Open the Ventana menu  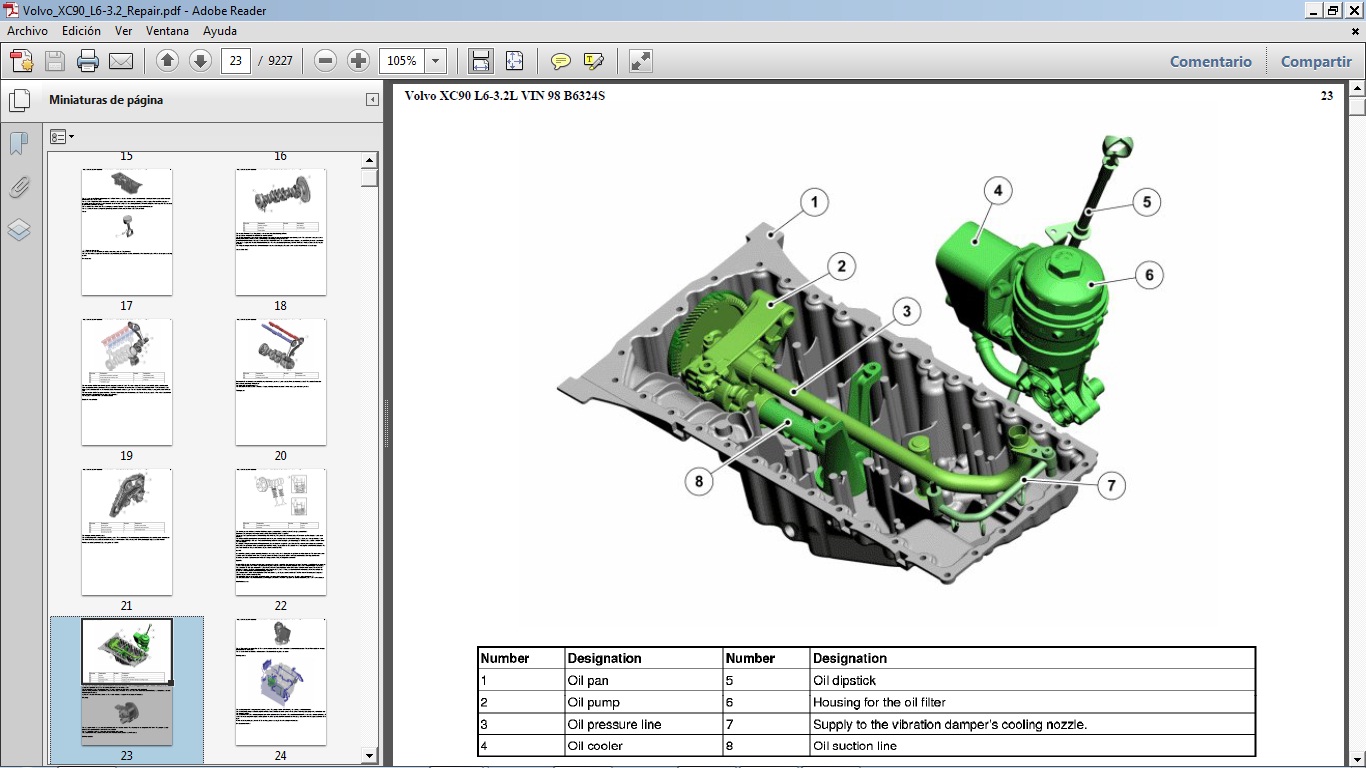167,31
